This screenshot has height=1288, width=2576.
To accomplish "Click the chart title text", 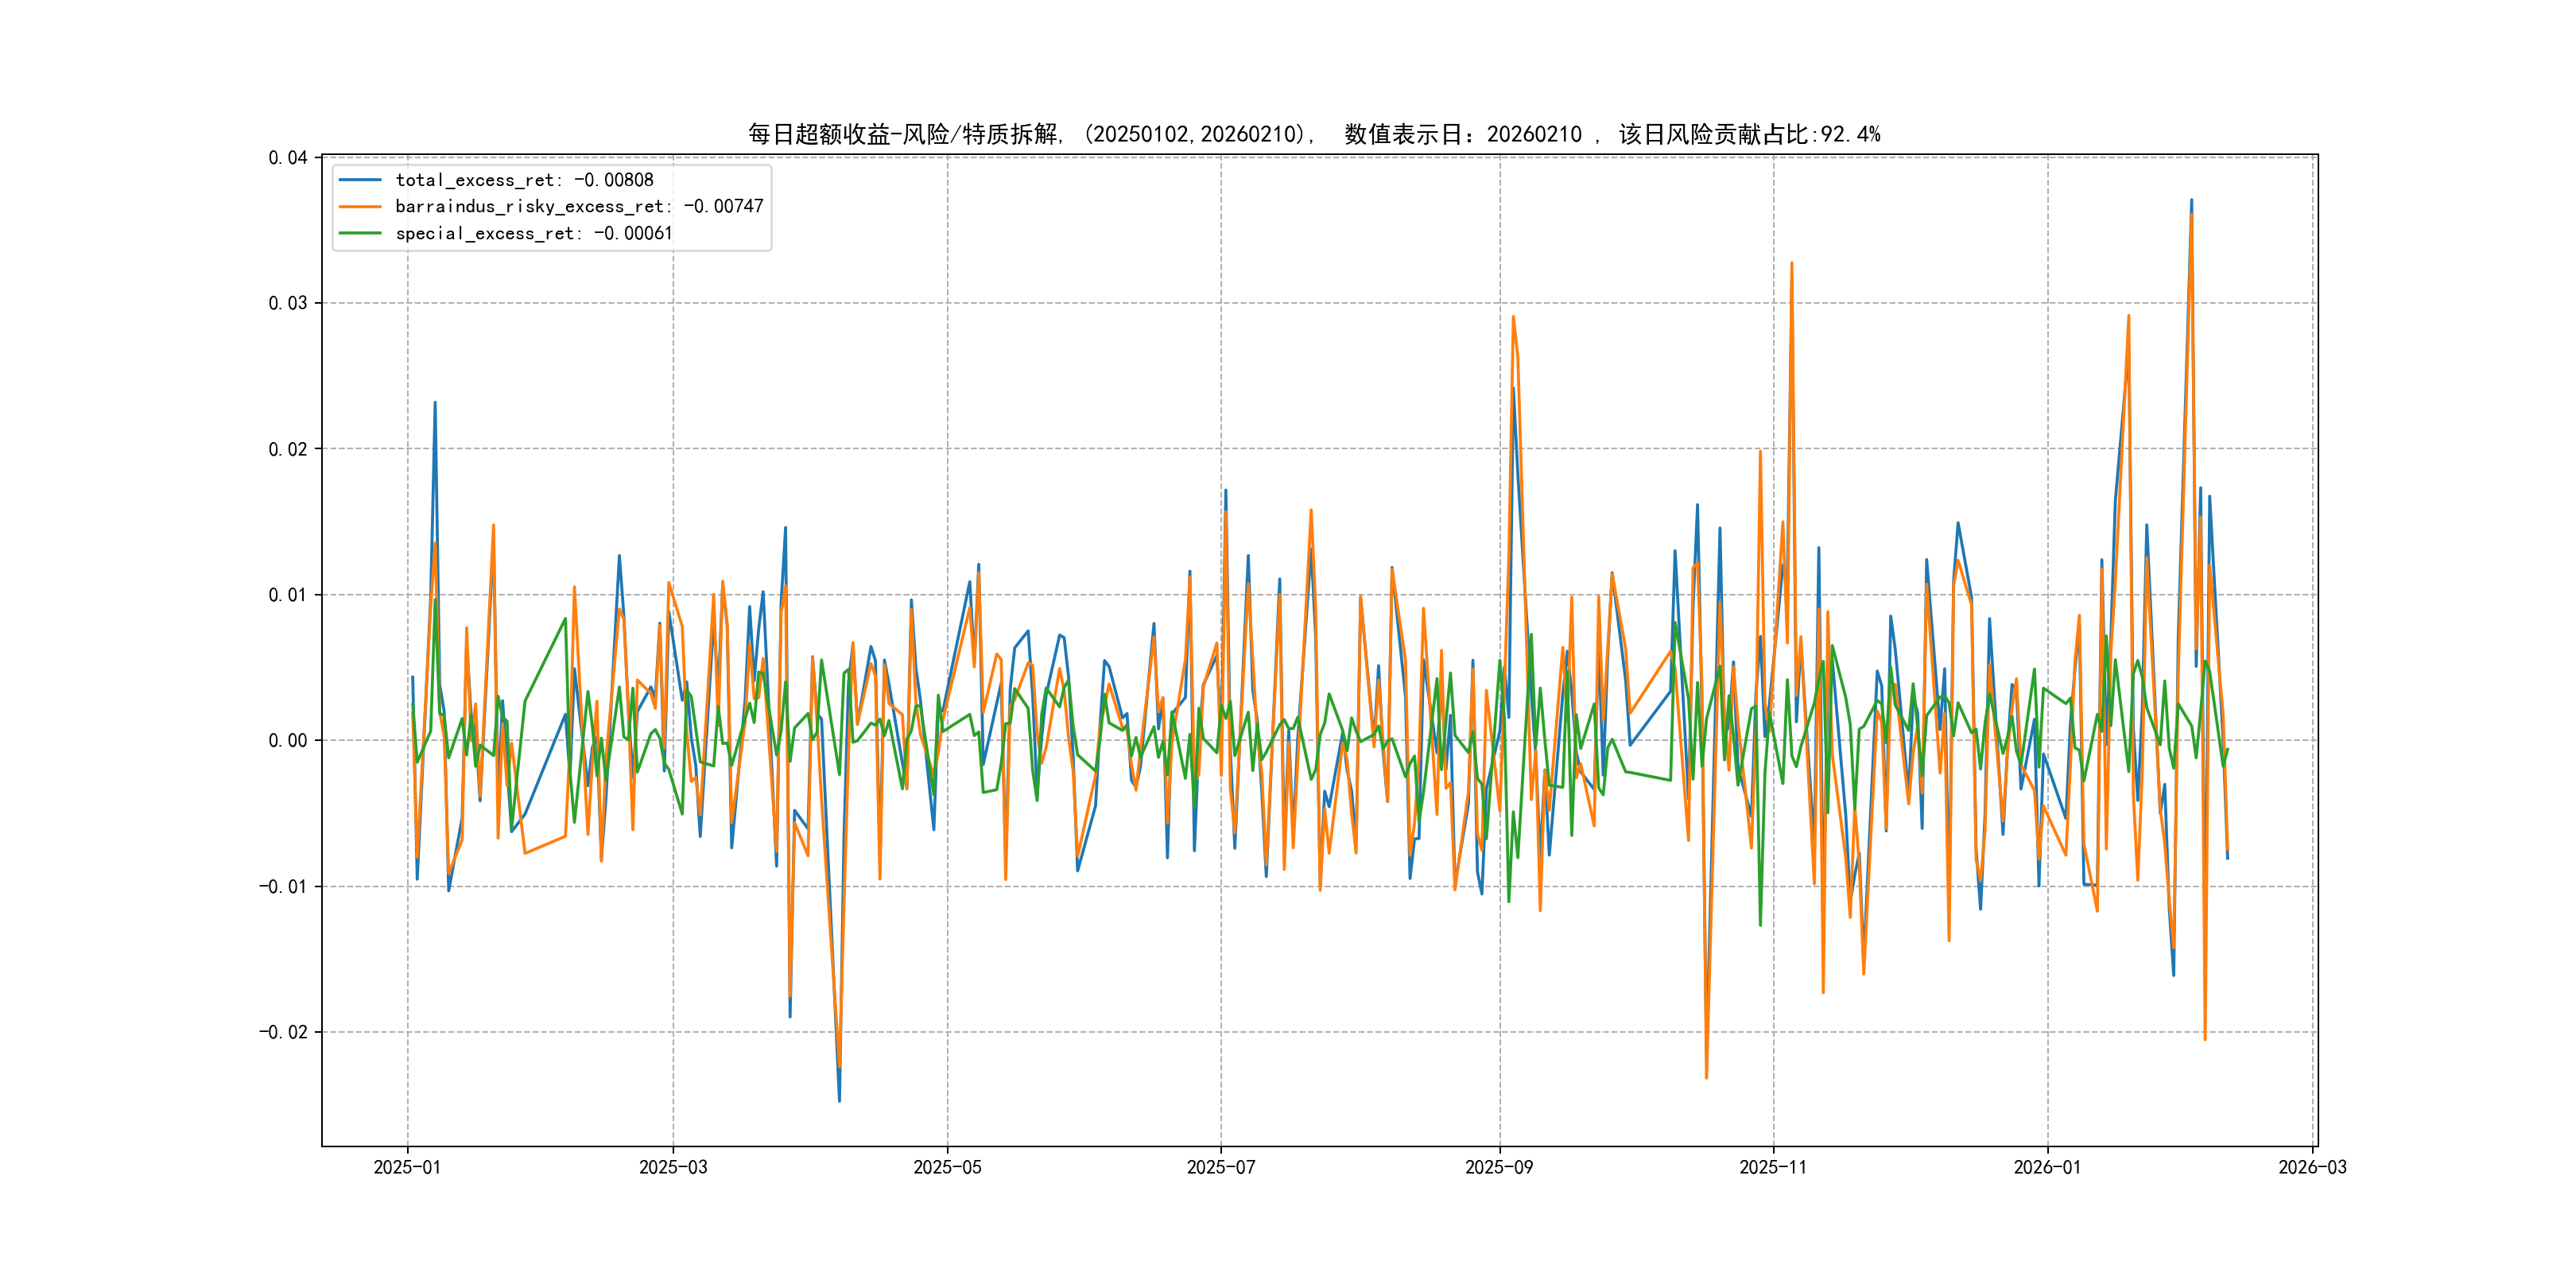I will (1314, 134).
